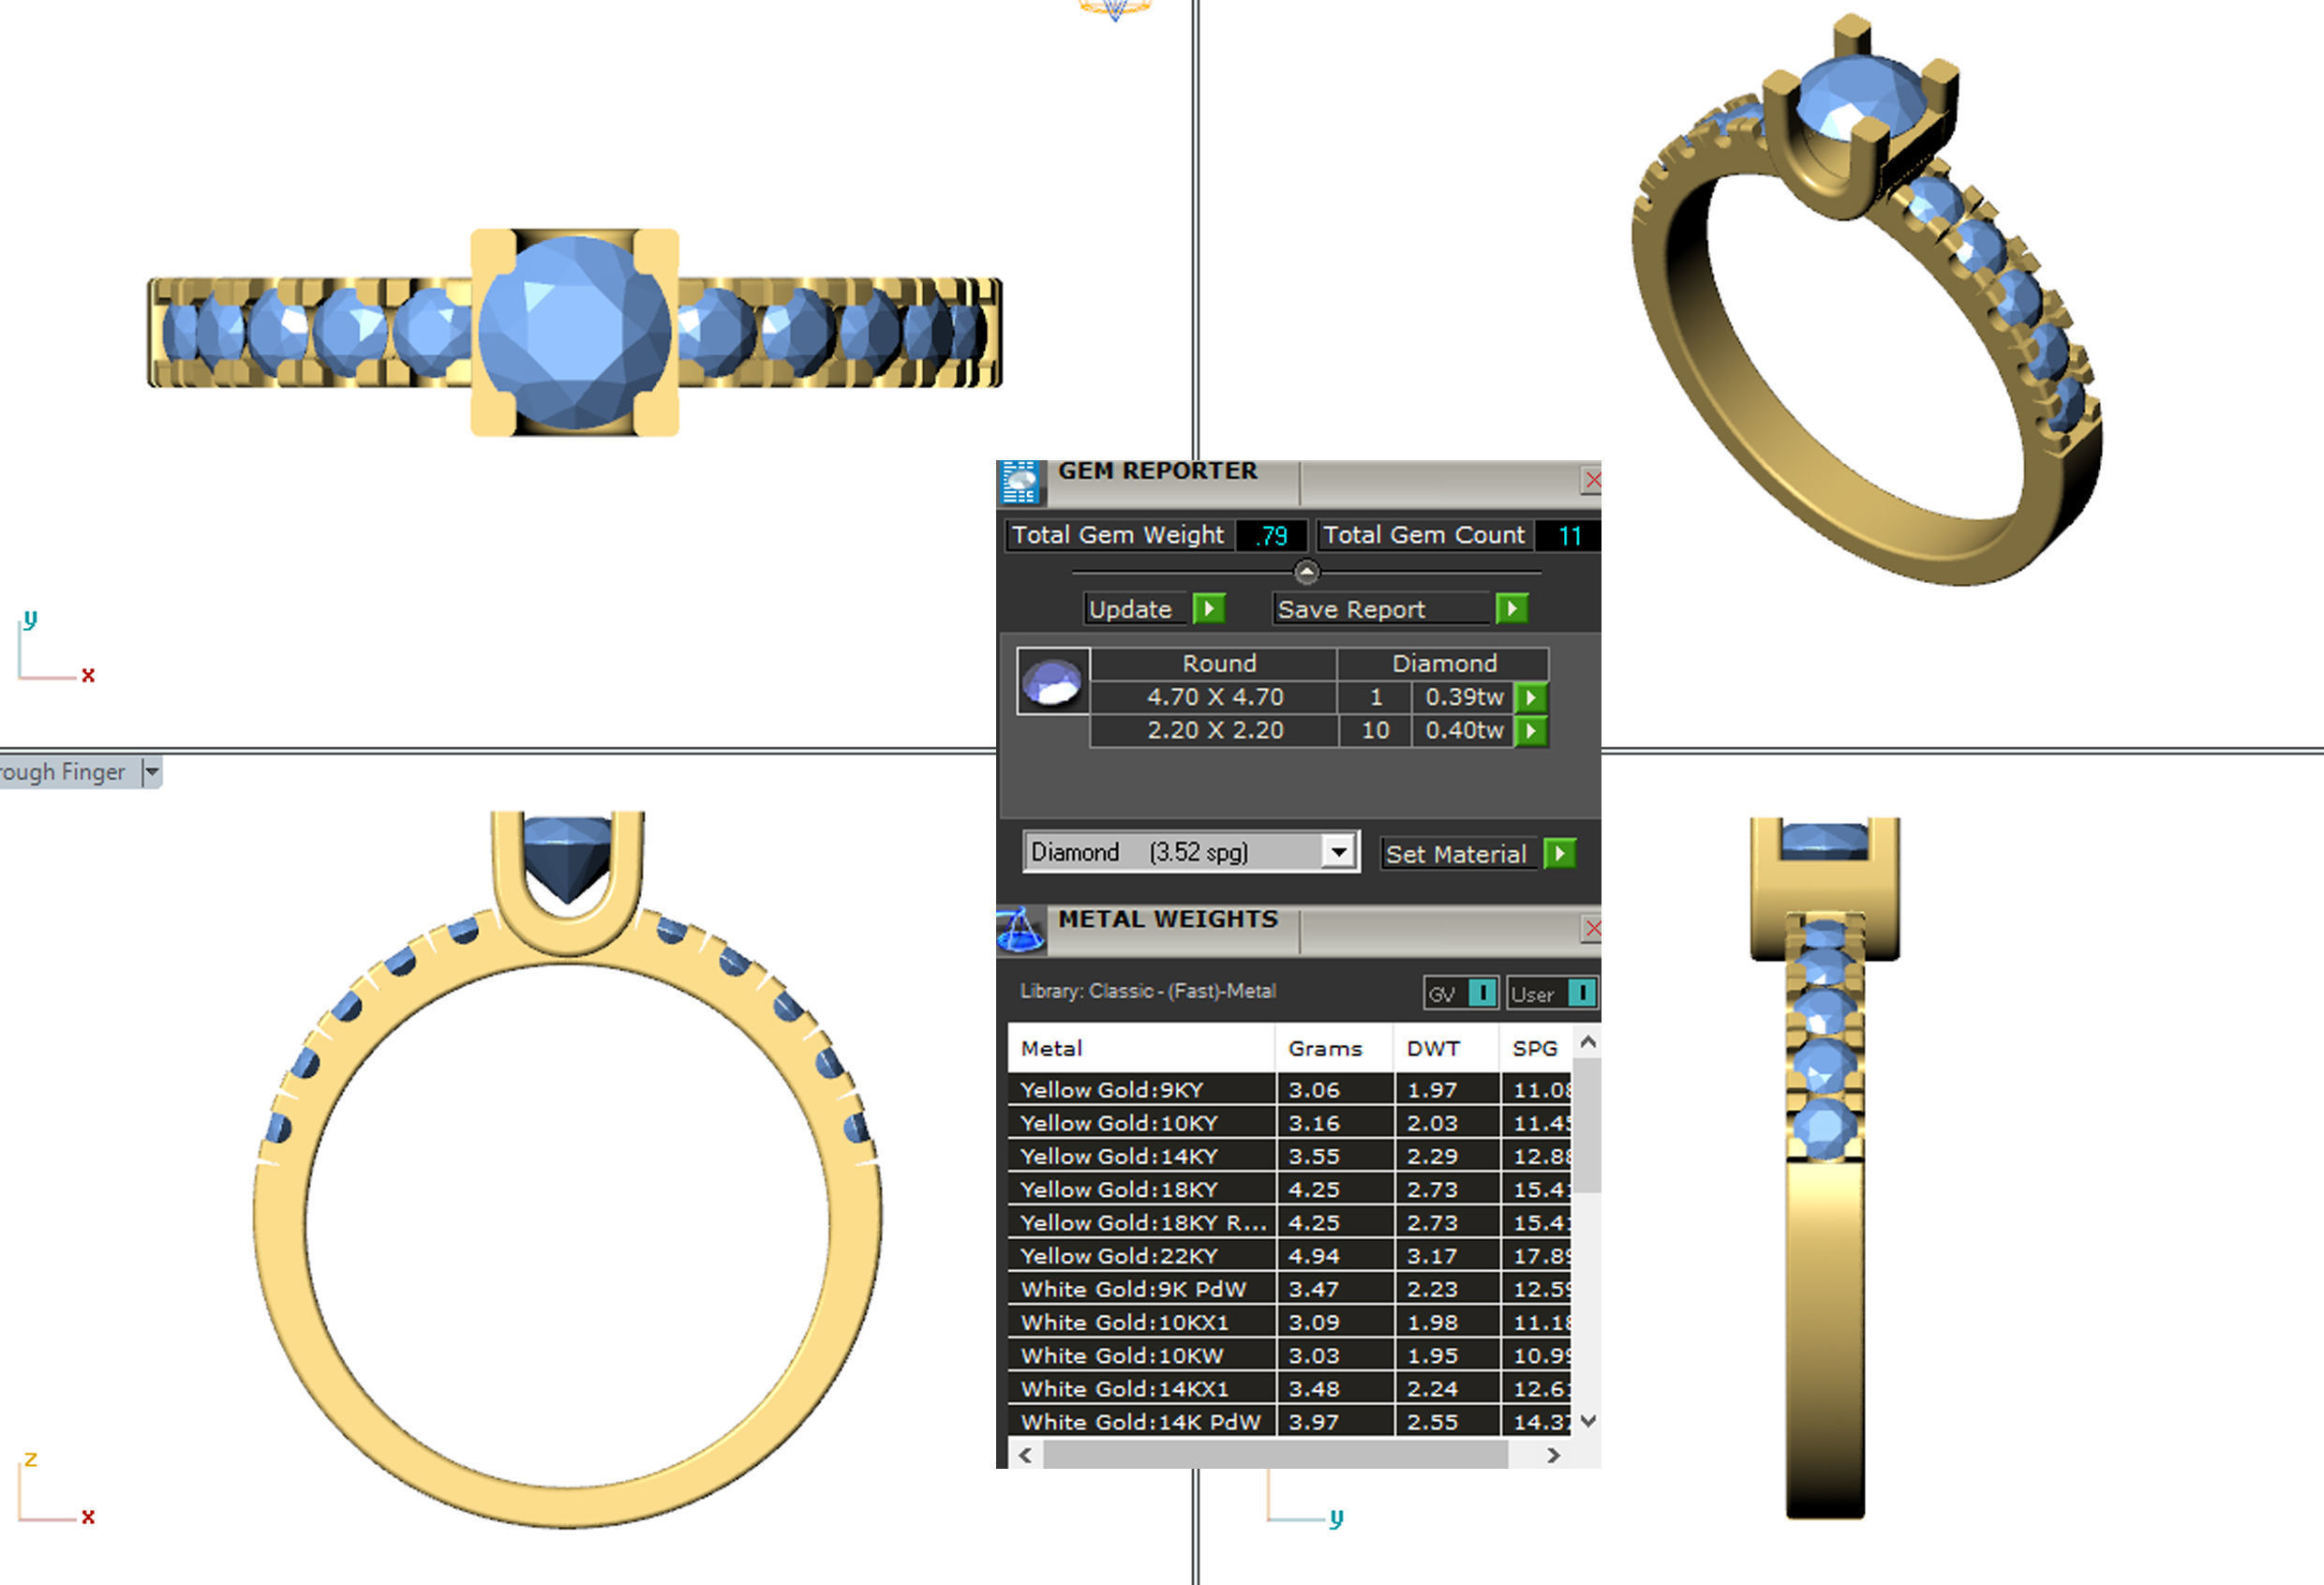Click the metal list scroll down arrow
This screenshot has height=1585, width=2324.
pos(1587,1421)
